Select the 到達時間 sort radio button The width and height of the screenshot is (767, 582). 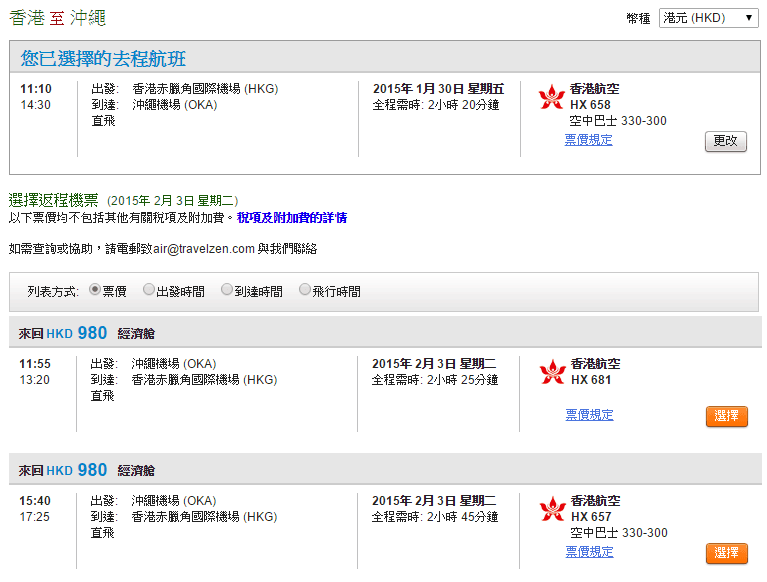click(227, 290)
